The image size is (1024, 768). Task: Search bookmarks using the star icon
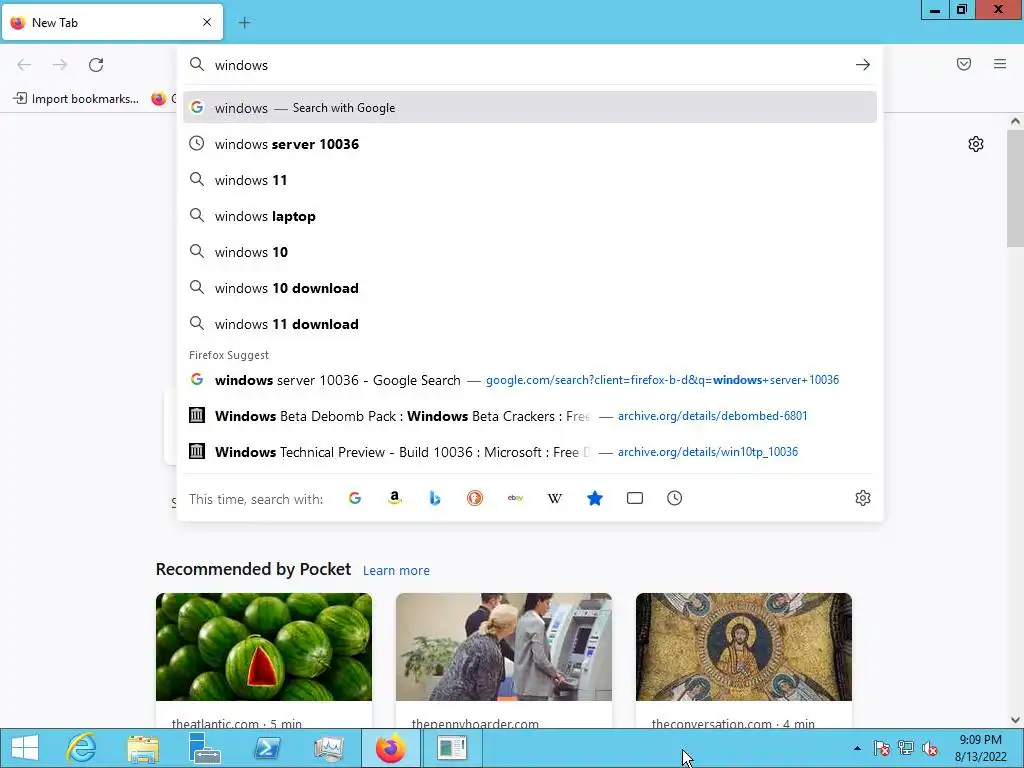(595, 498)
